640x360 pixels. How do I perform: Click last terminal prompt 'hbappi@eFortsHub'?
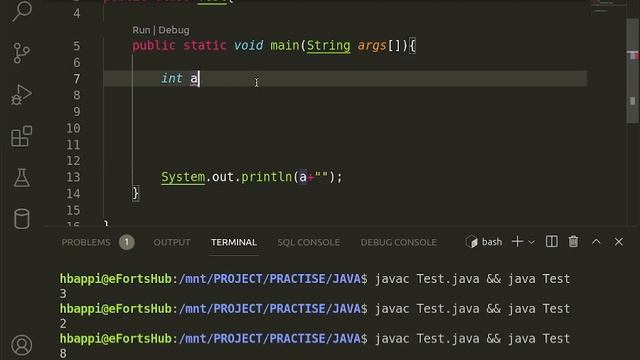click(116, 339)
